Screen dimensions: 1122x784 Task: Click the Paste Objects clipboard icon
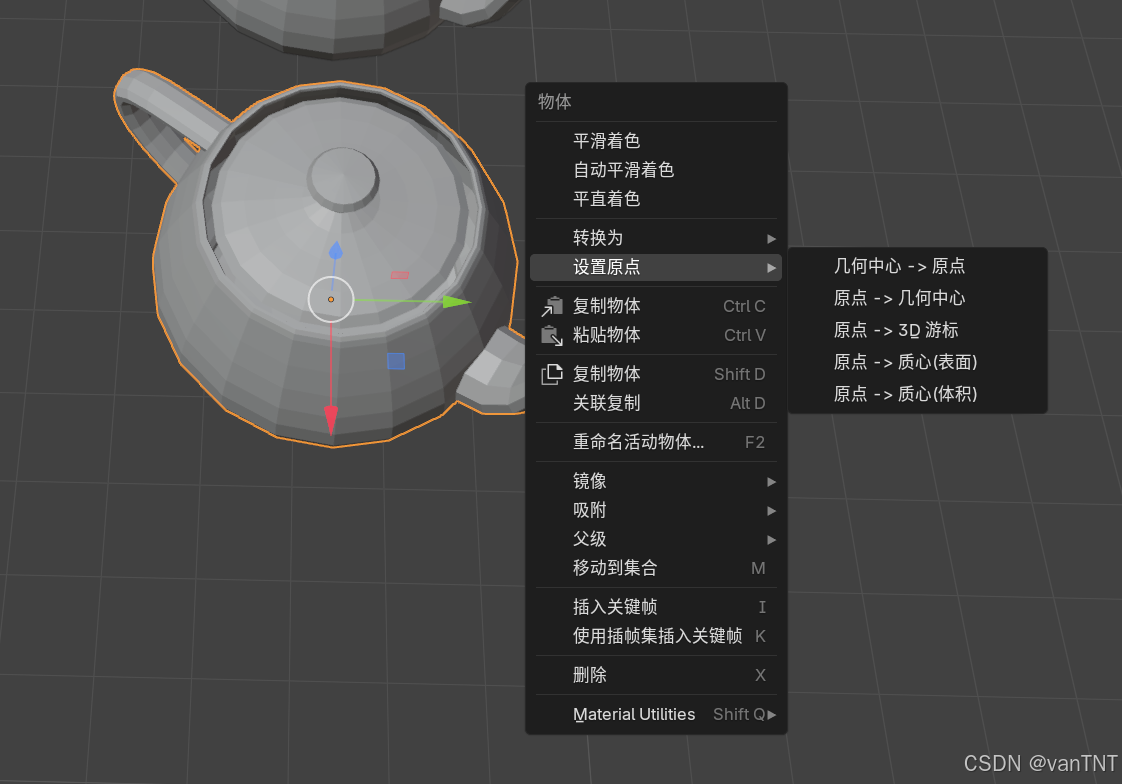pos(552,335)
